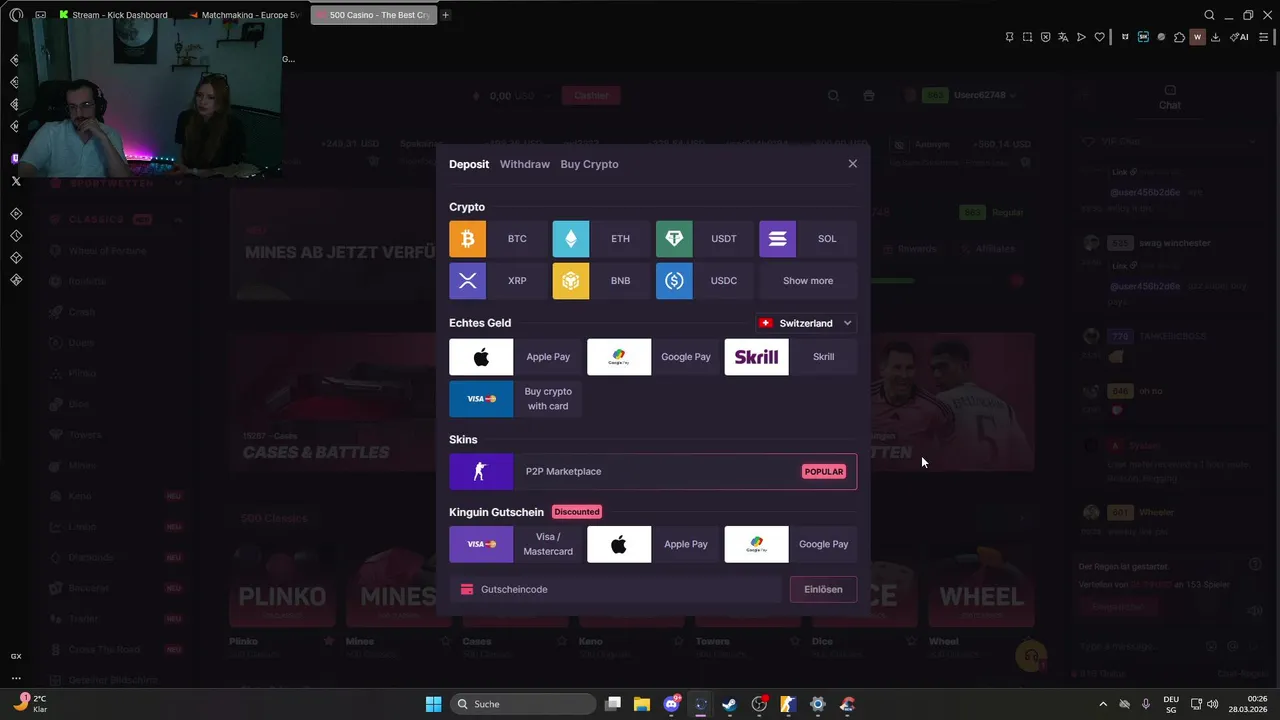1280x720 pixels.
Task: Click the Windows taskbar Suche search box
Action: [x=524, y=704]
